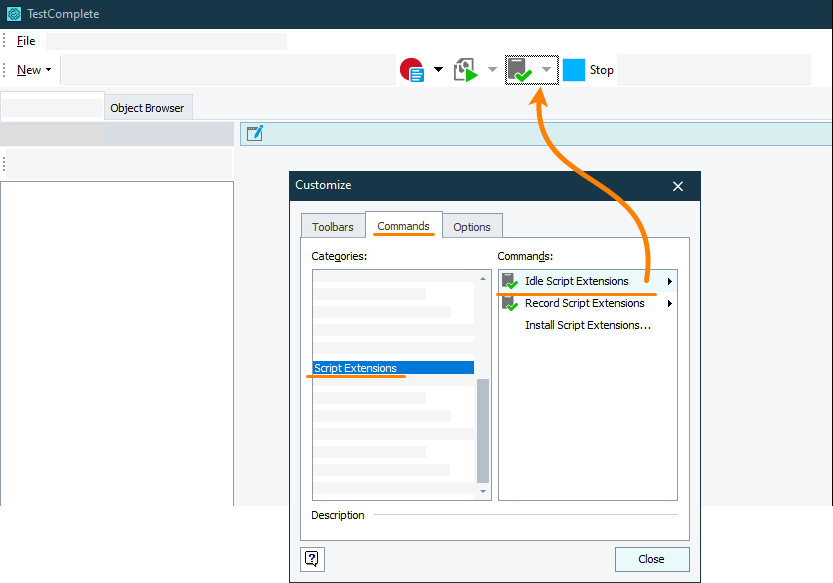Switch to the Toolbars tab
The height and width of the screenshot is (583, 833).
[332, 227]
